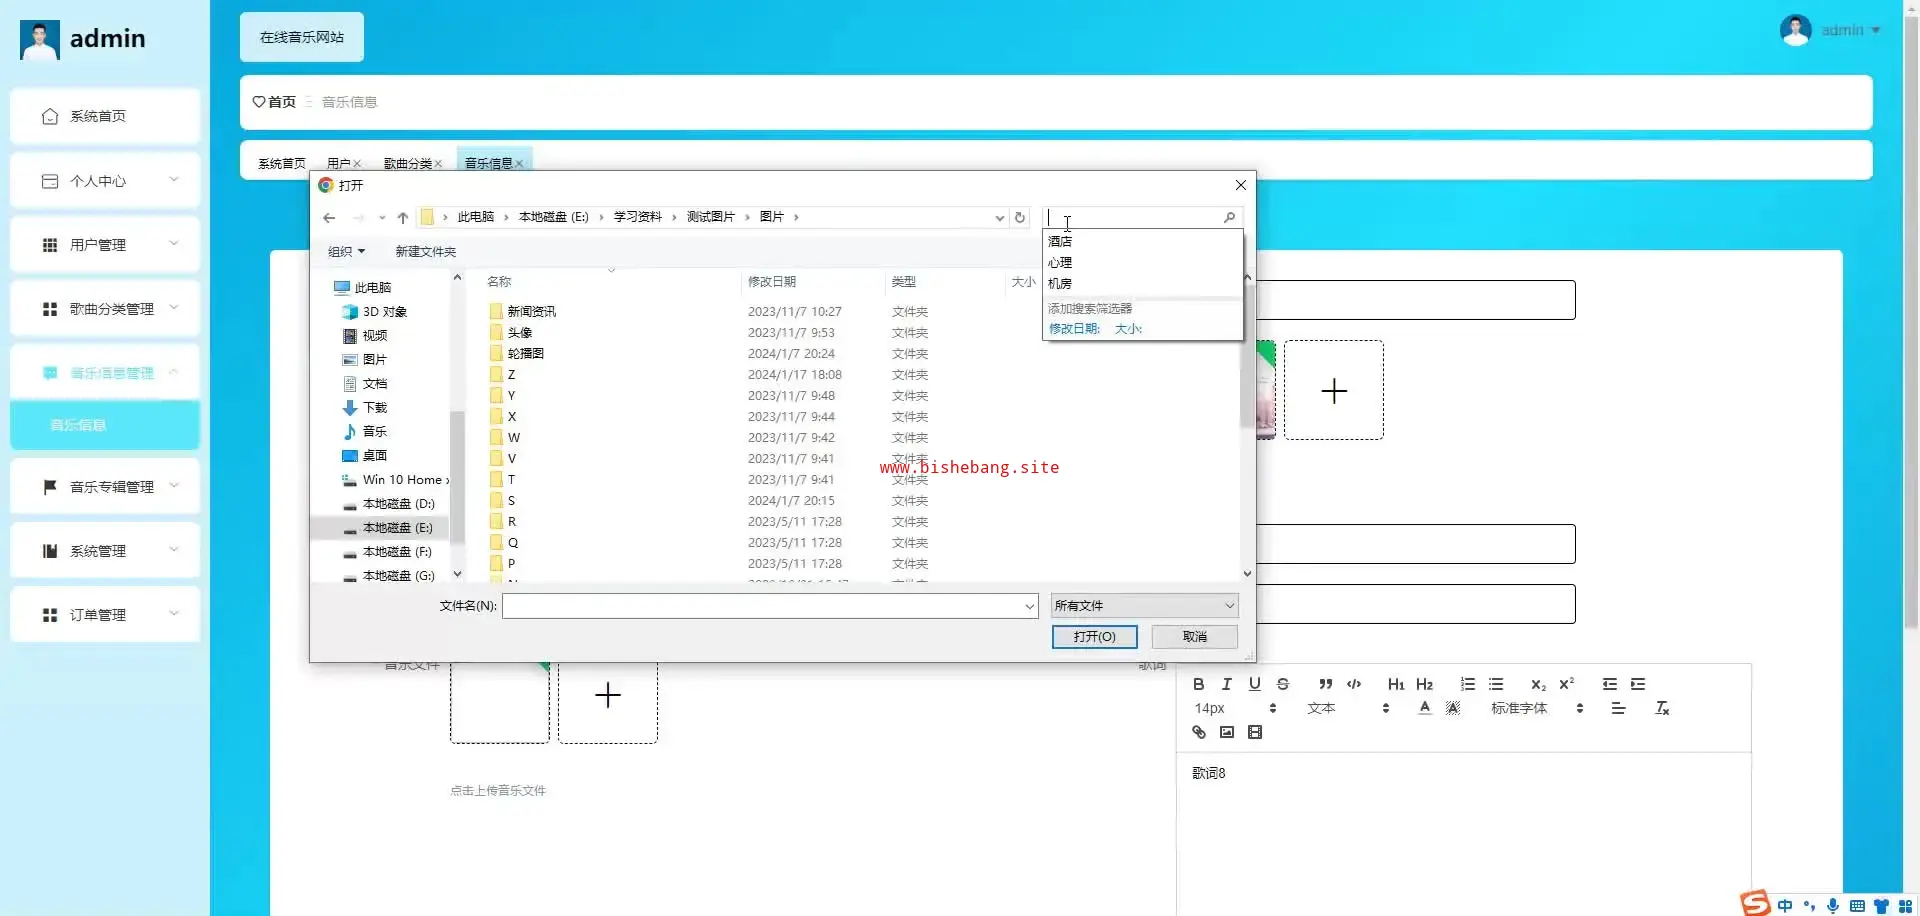
Task: Expand the 用户管理 sidebar menu
Action: pos(105,245)
